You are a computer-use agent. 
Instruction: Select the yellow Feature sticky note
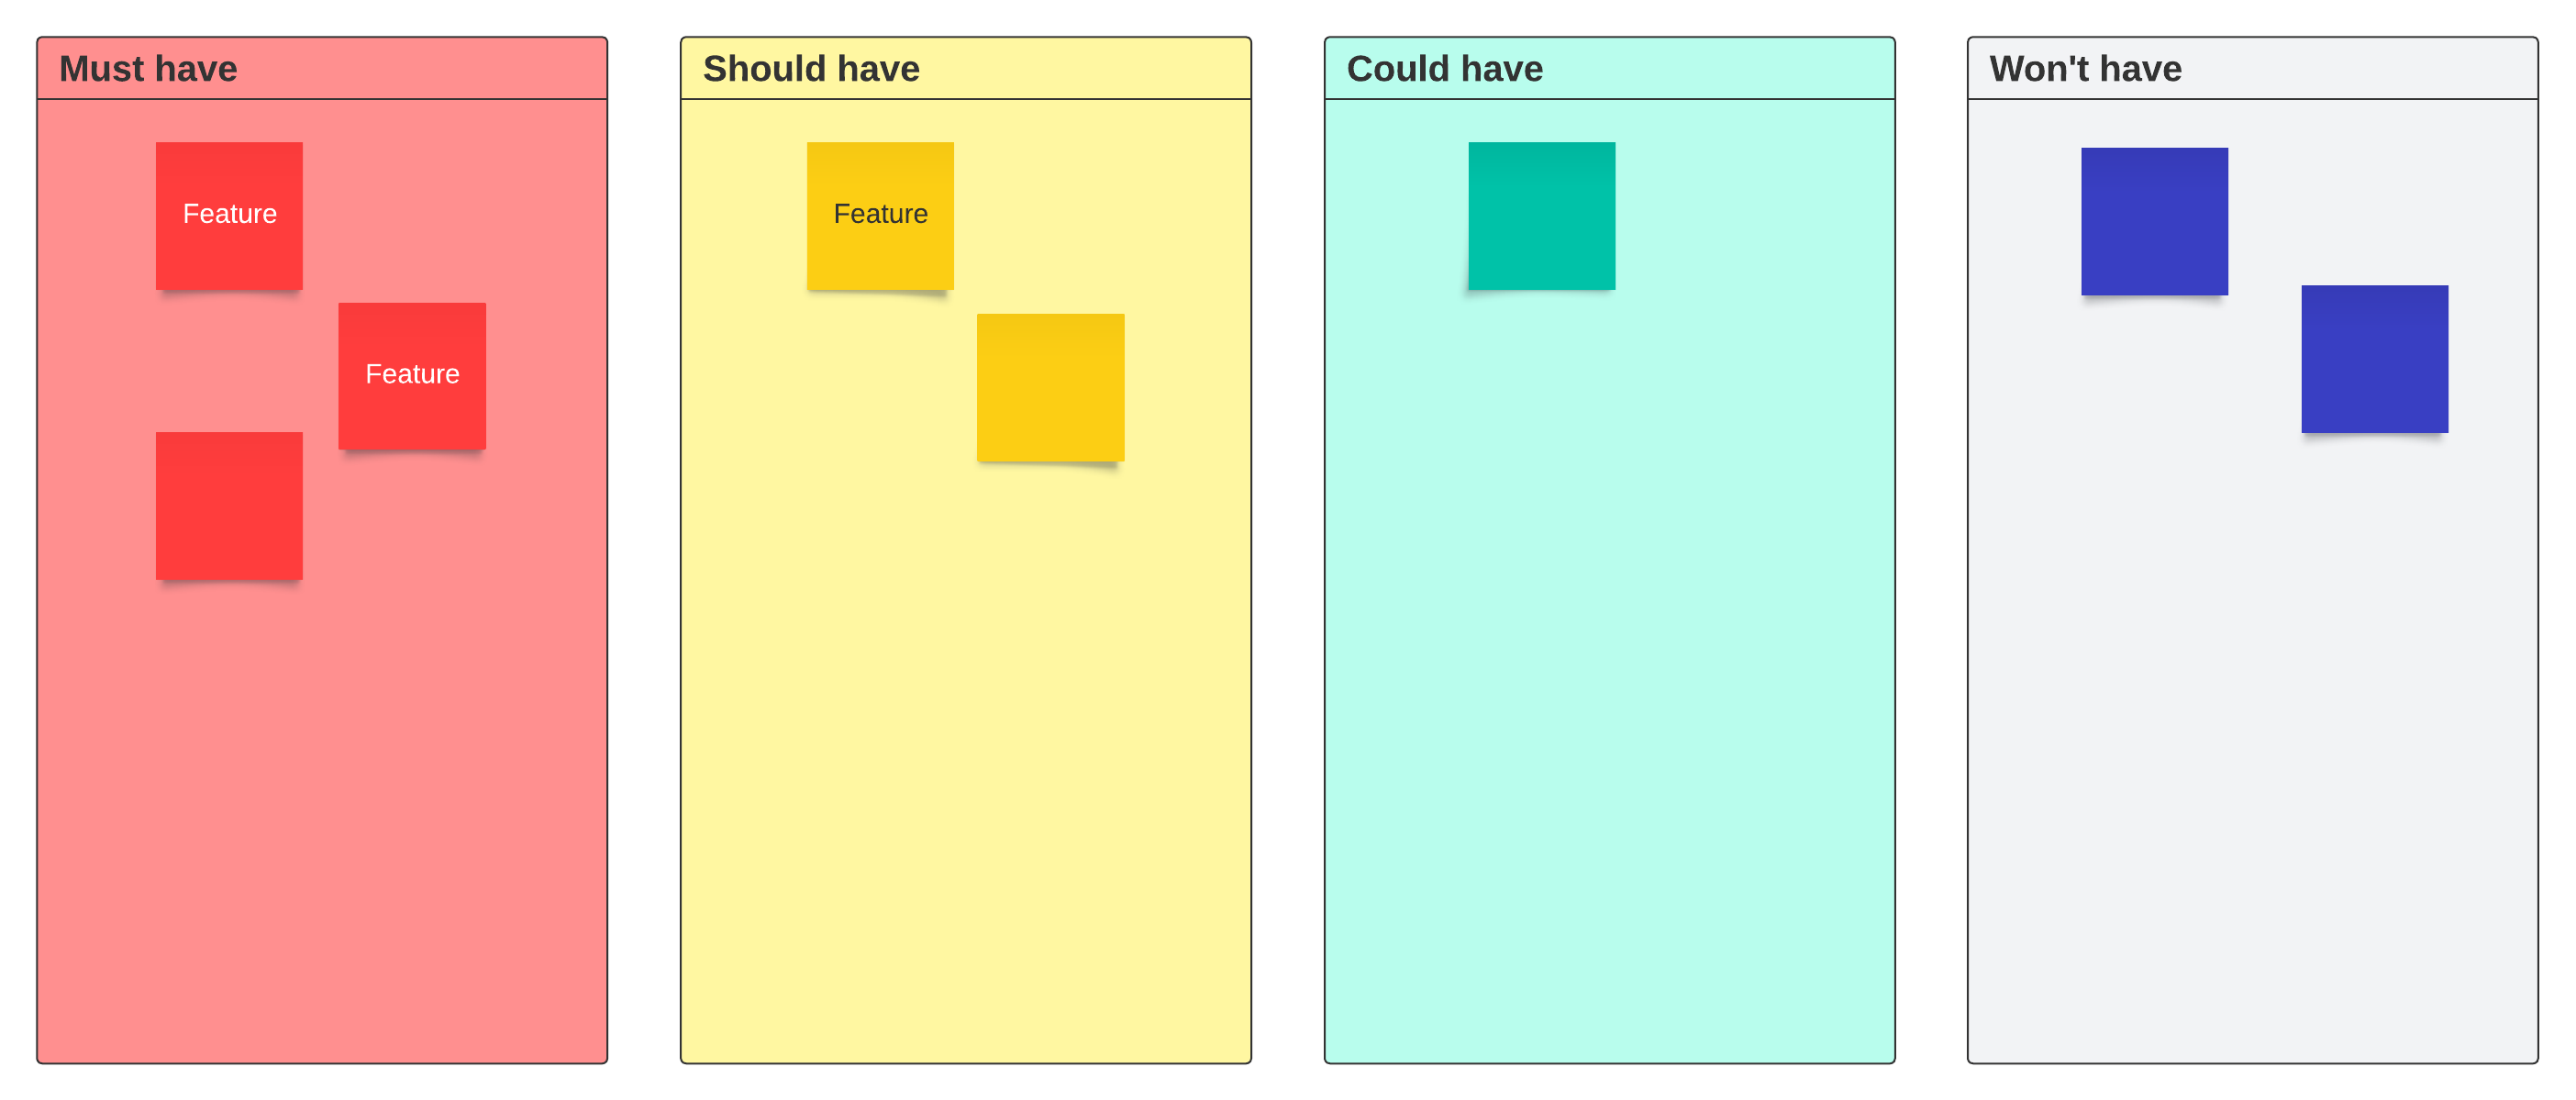(880, 215)
